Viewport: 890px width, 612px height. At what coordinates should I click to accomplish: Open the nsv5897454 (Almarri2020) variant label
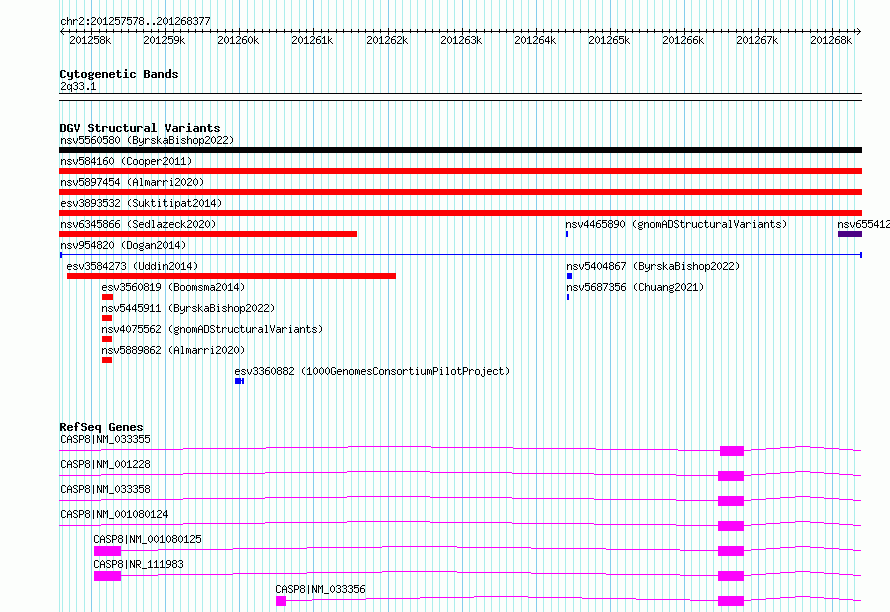132,182
